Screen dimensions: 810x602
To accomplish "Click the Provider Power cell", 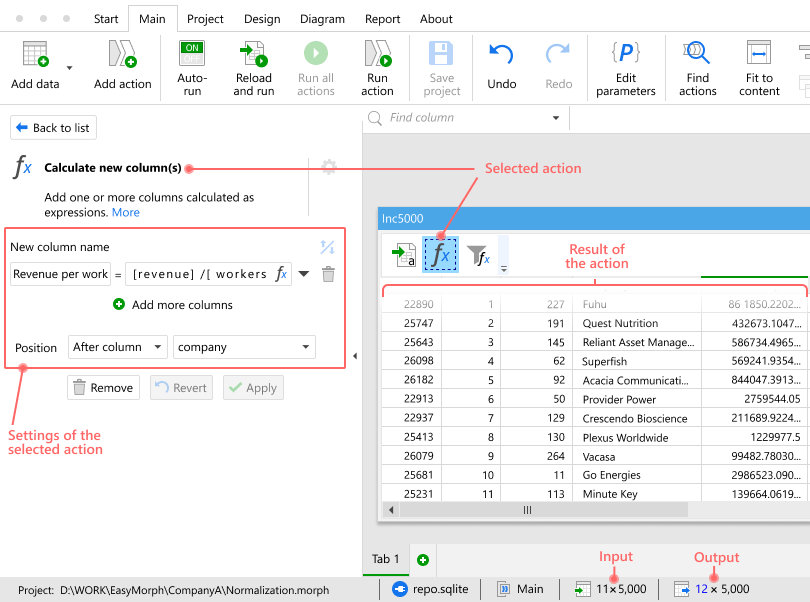I will 636,399.
